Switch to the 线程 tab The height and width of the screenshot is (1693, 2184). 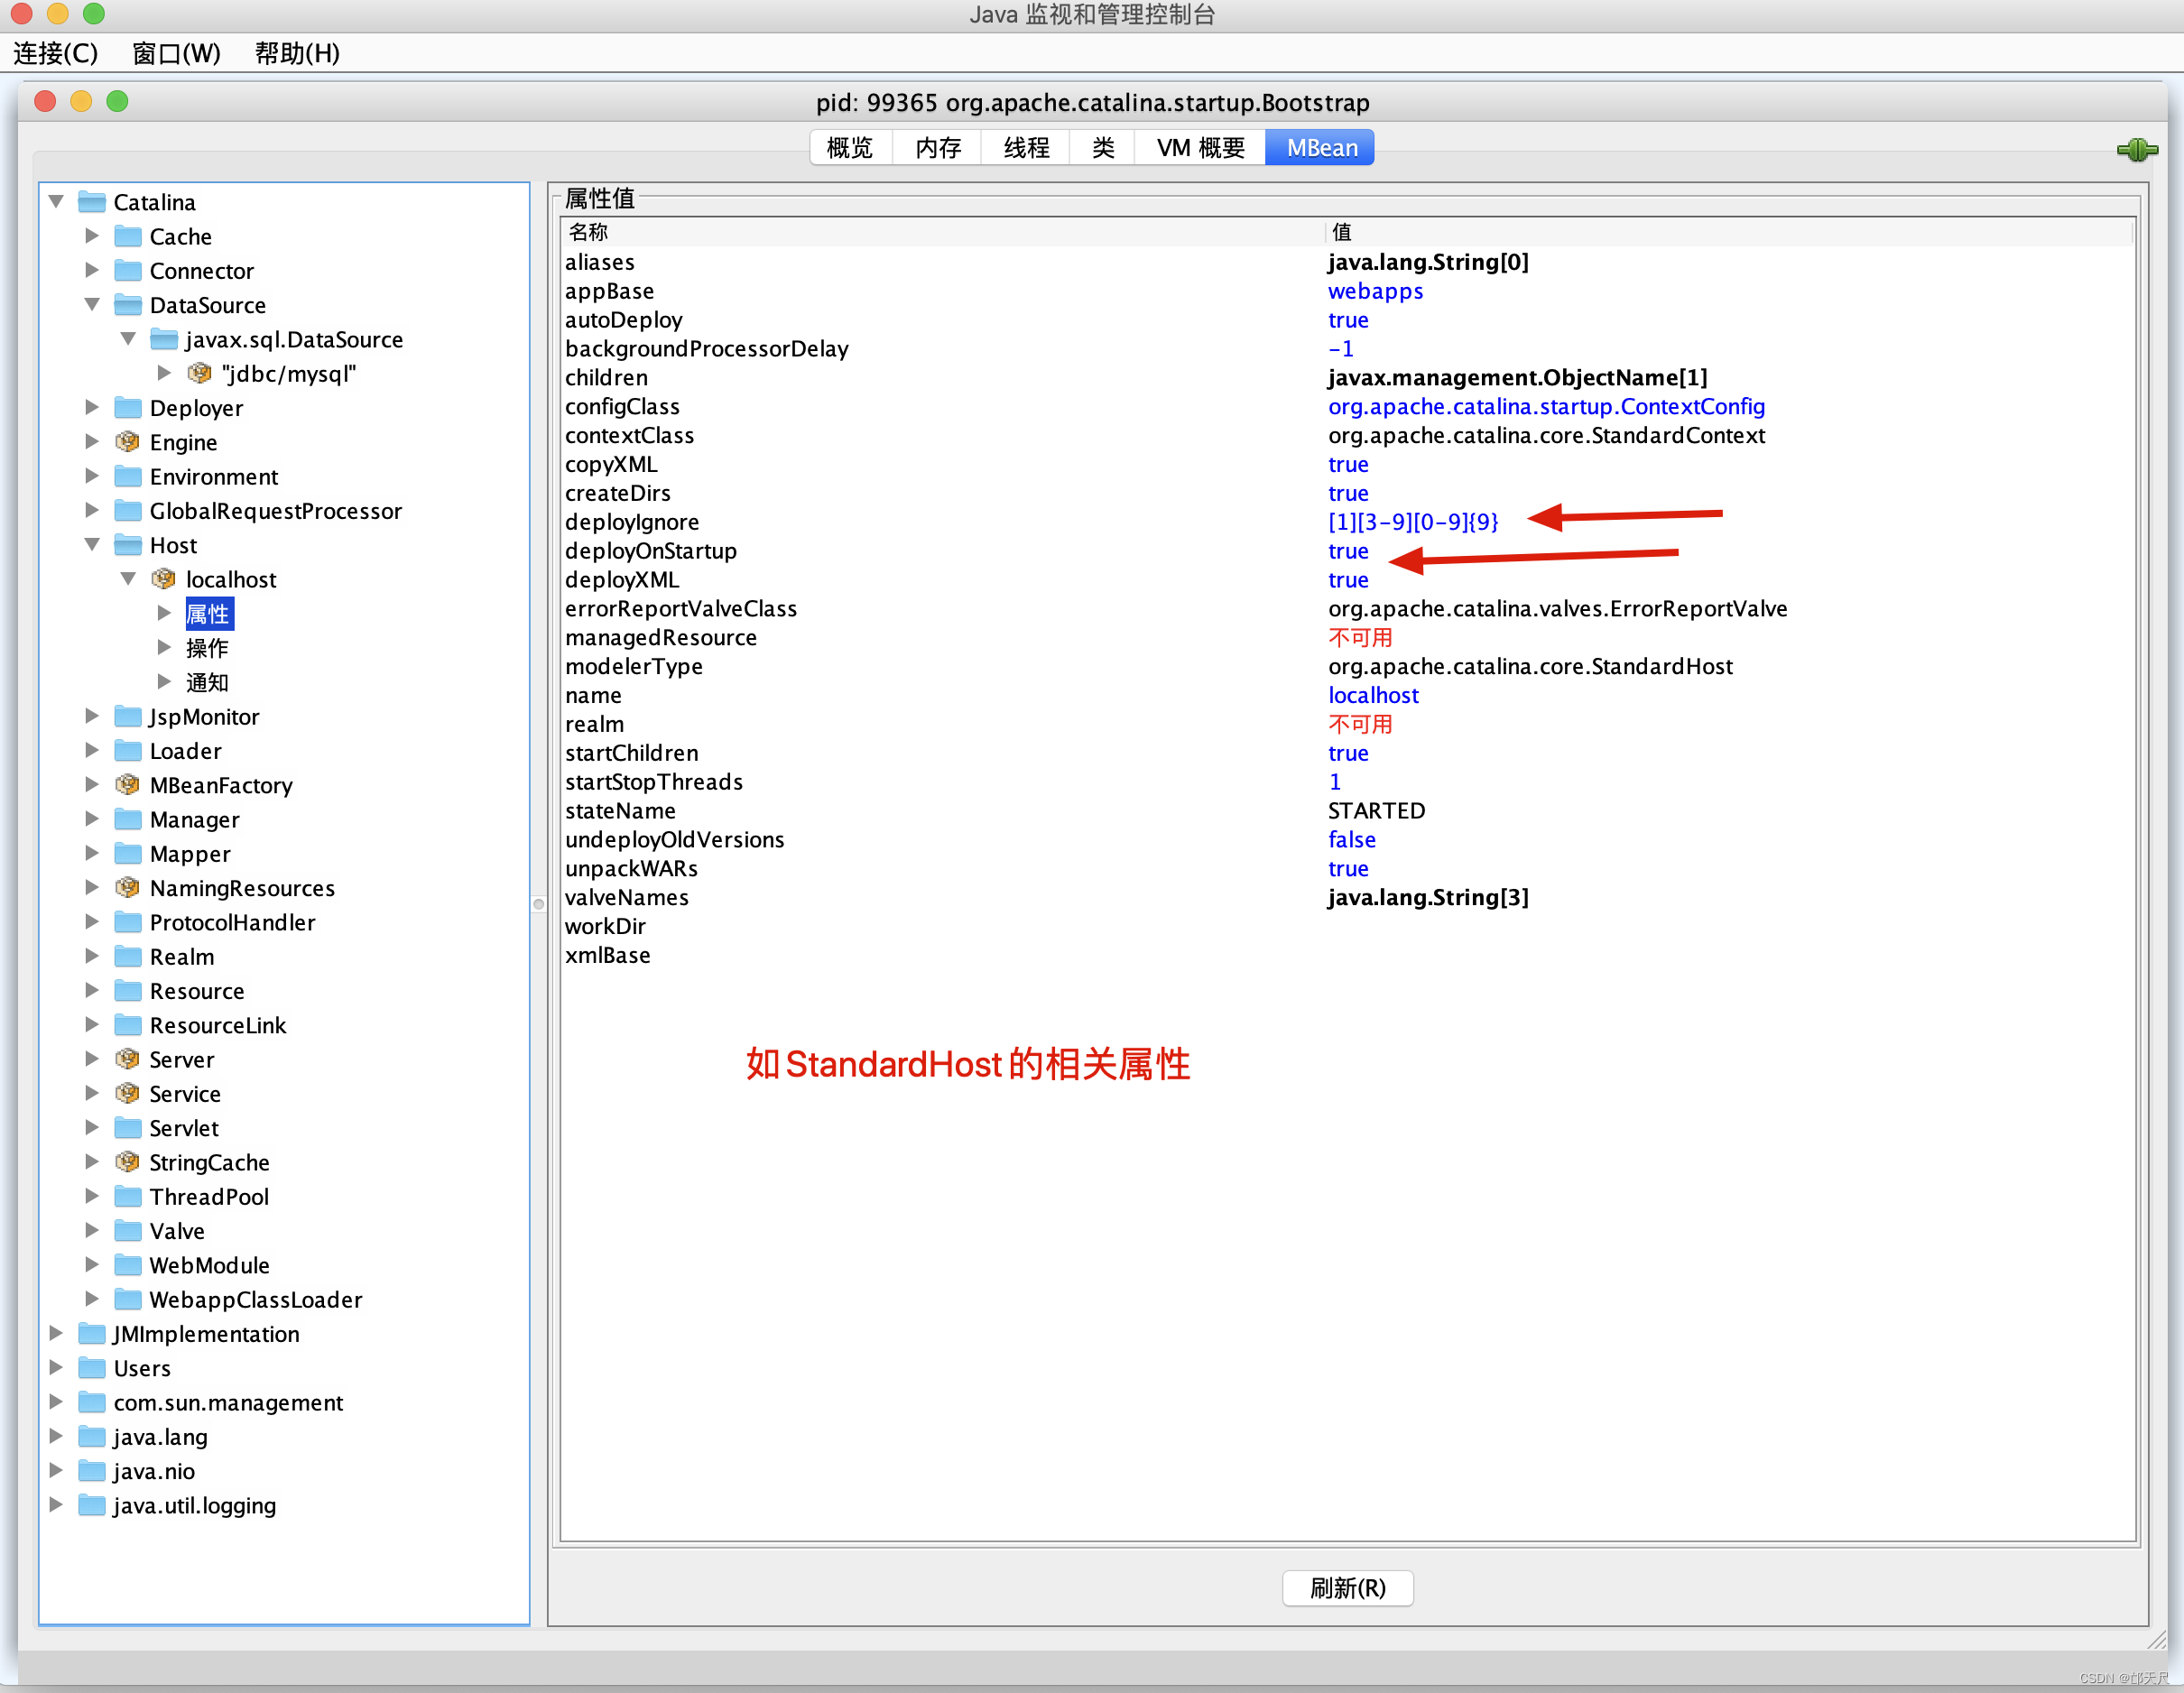(1025, 148)
